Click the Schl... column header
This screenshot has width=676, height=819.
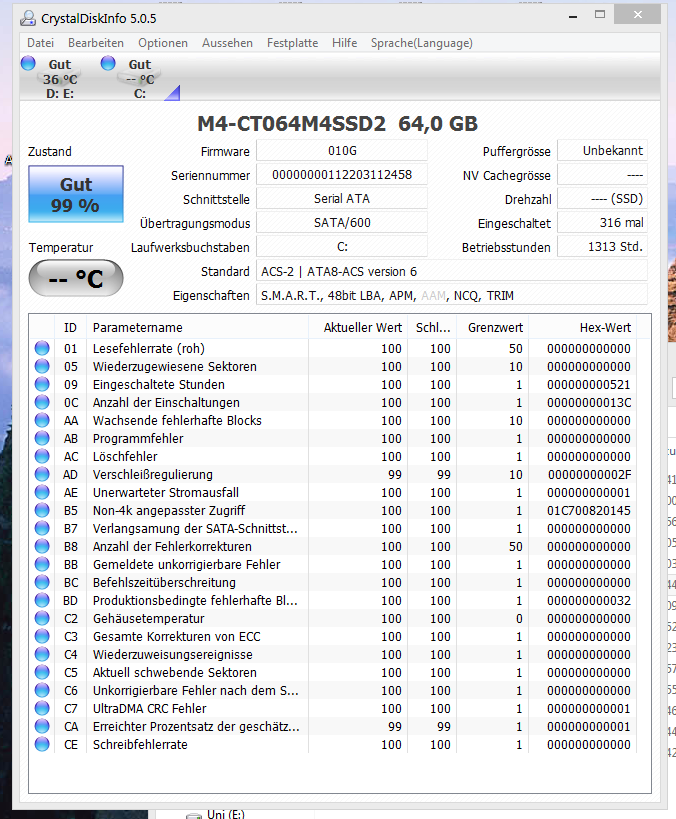point(433,327)
